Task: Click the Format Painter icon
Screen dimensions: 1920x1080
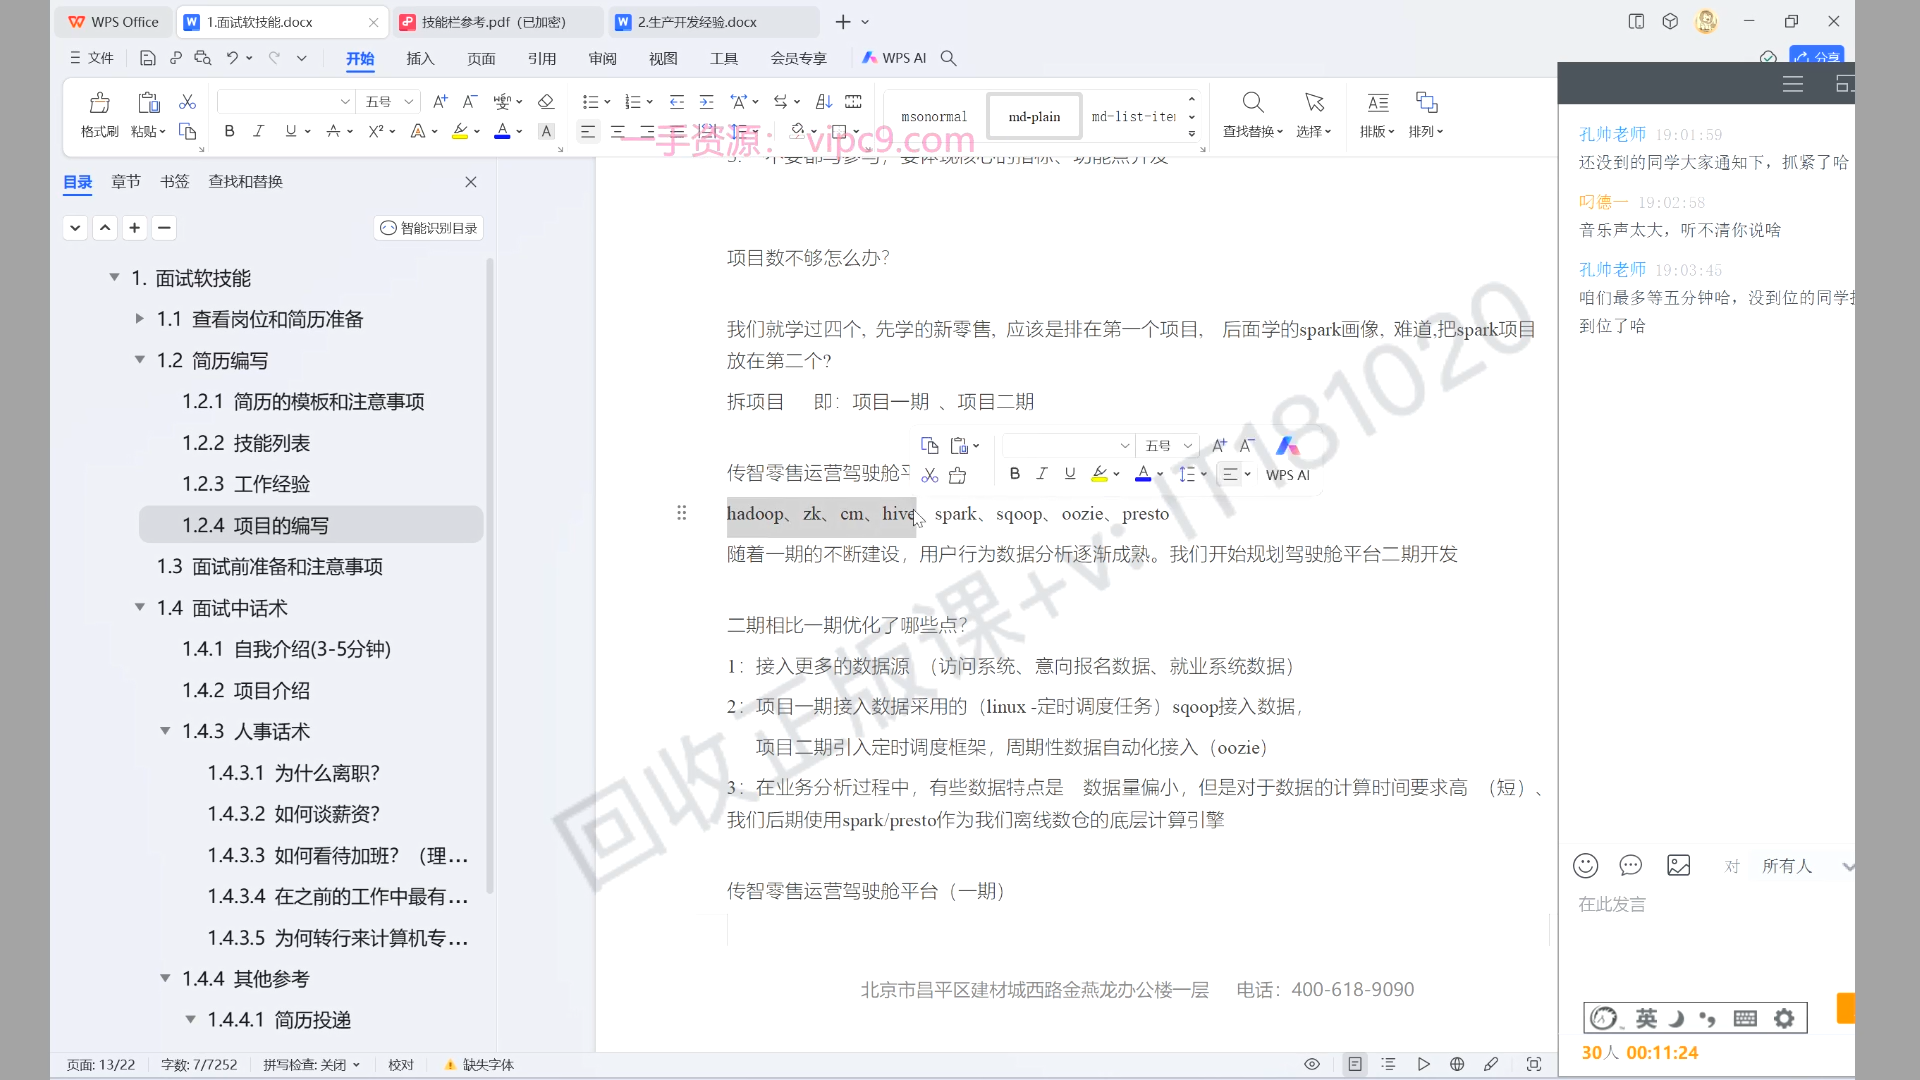Action: coord(99,103)
